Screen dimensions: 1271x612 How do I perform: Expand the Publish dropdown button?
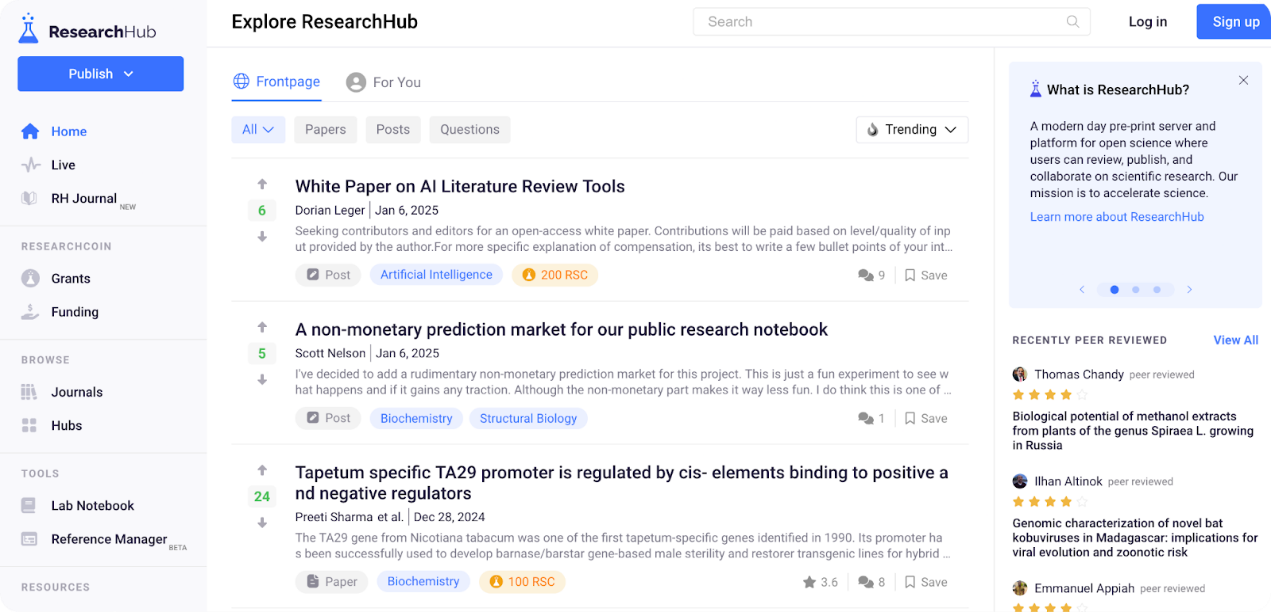tap(100, 74)
